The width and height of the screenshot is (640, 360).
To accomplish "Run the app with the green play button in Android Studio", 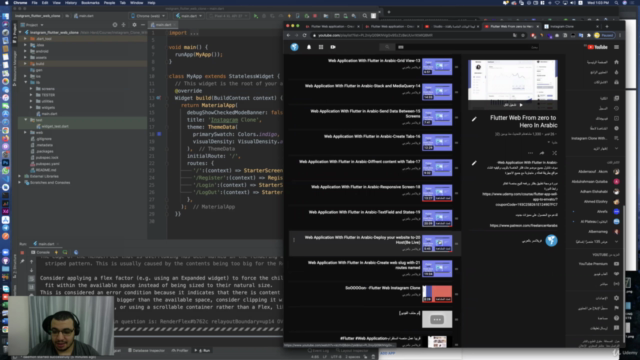I will (256, 16).
